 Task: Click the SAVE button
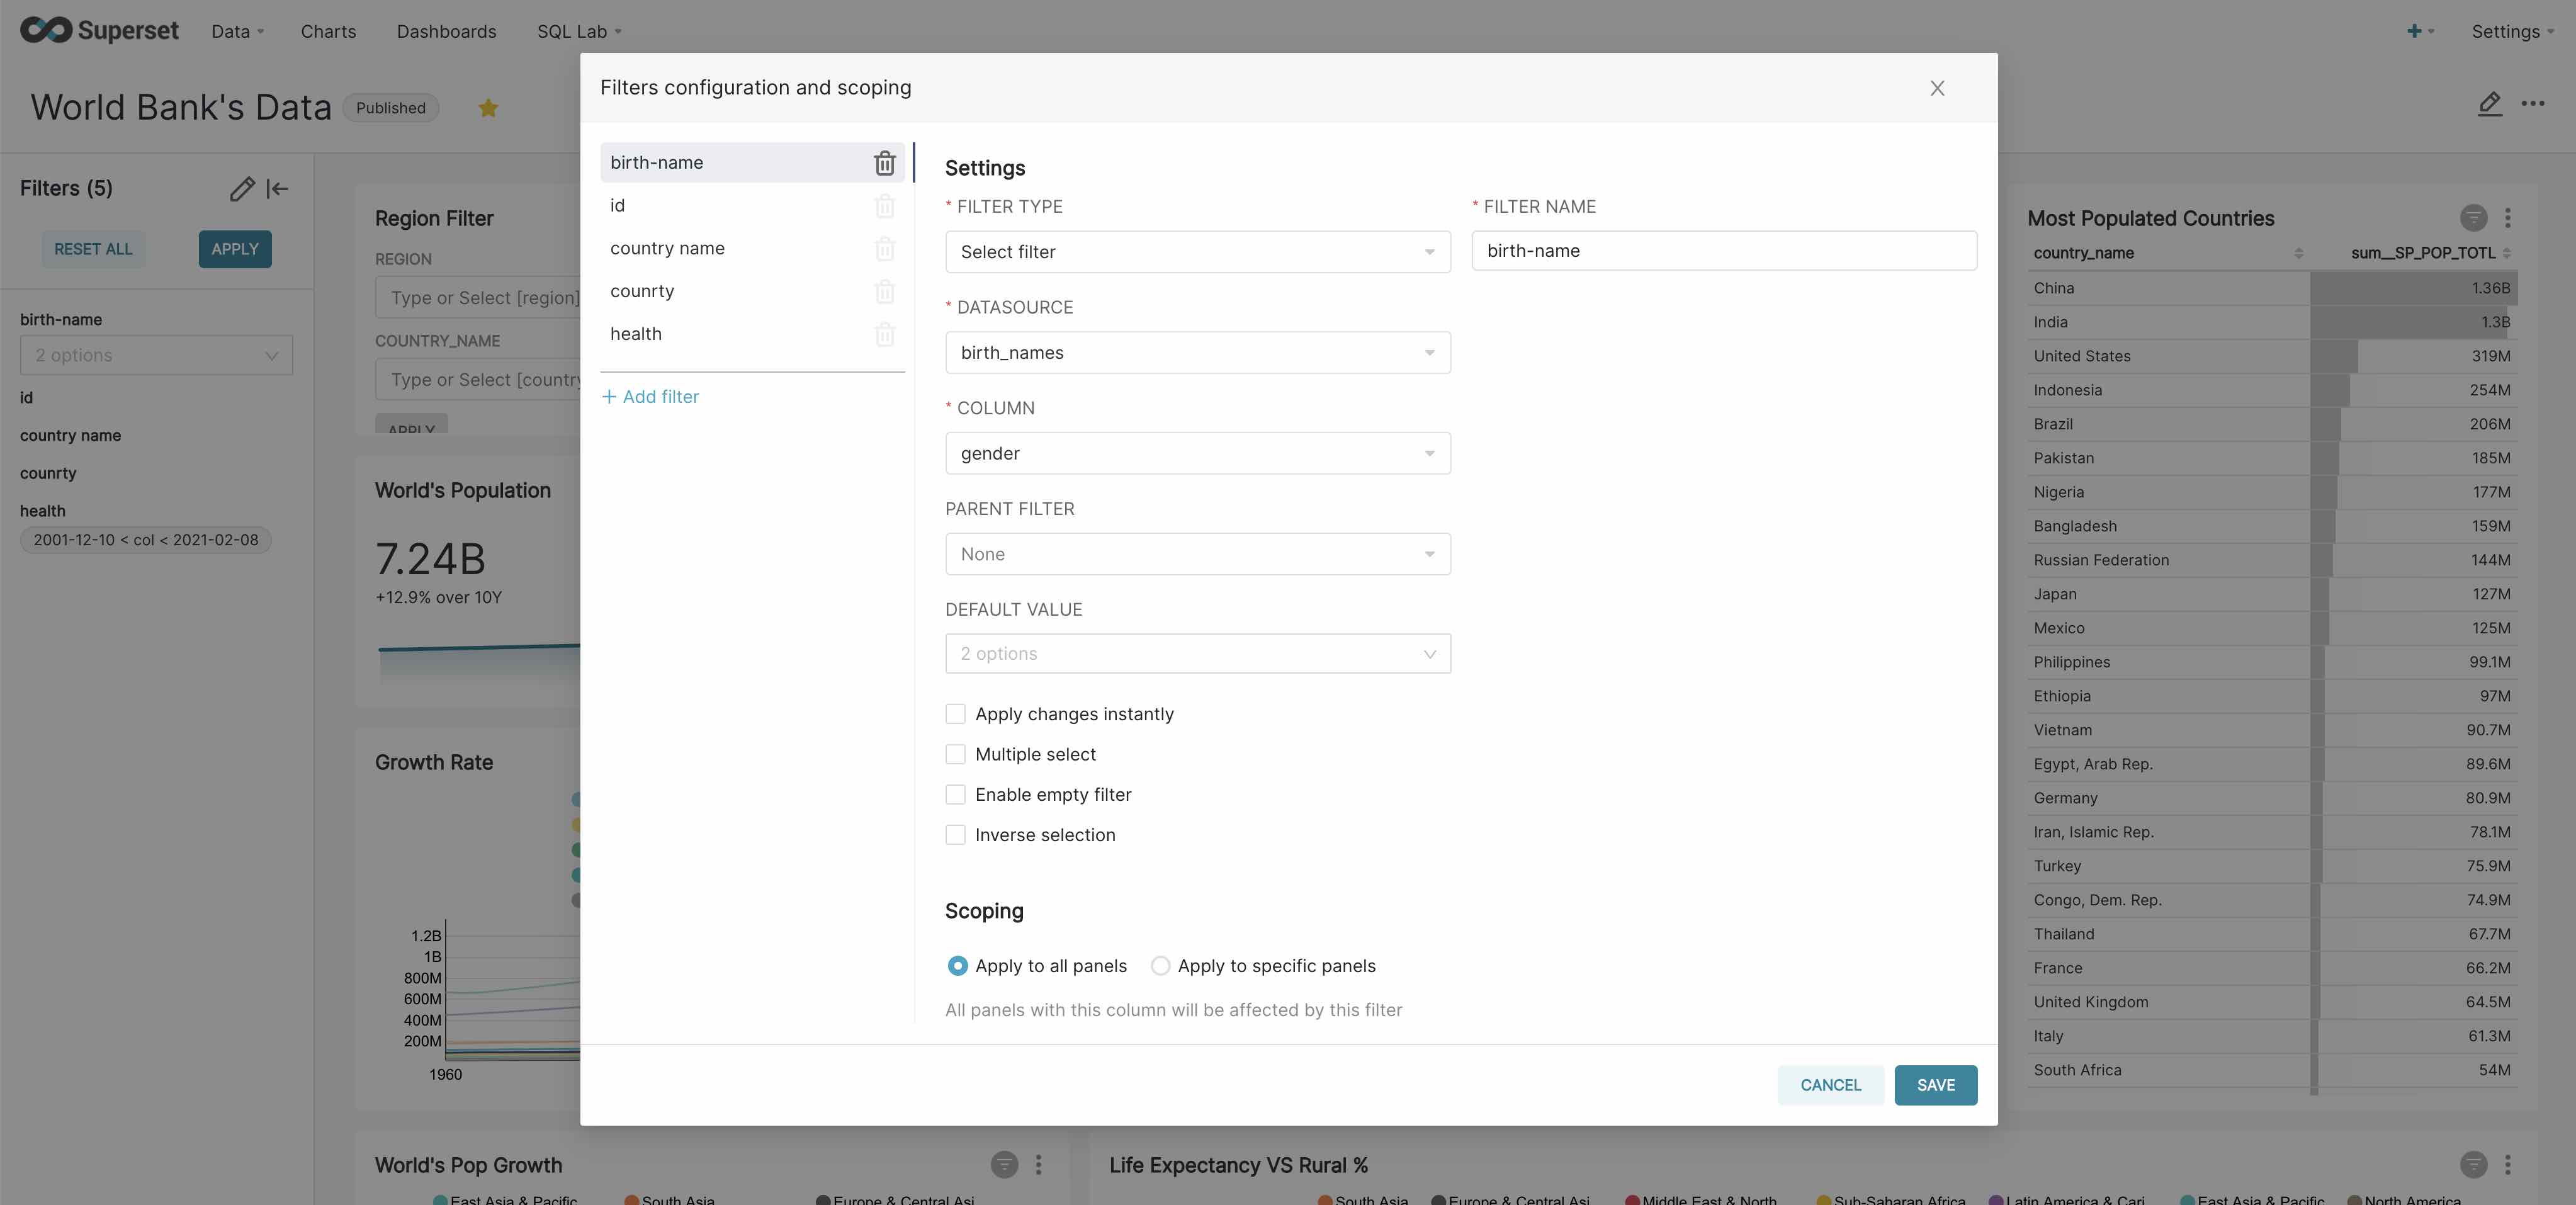tap(1935, 1085)
